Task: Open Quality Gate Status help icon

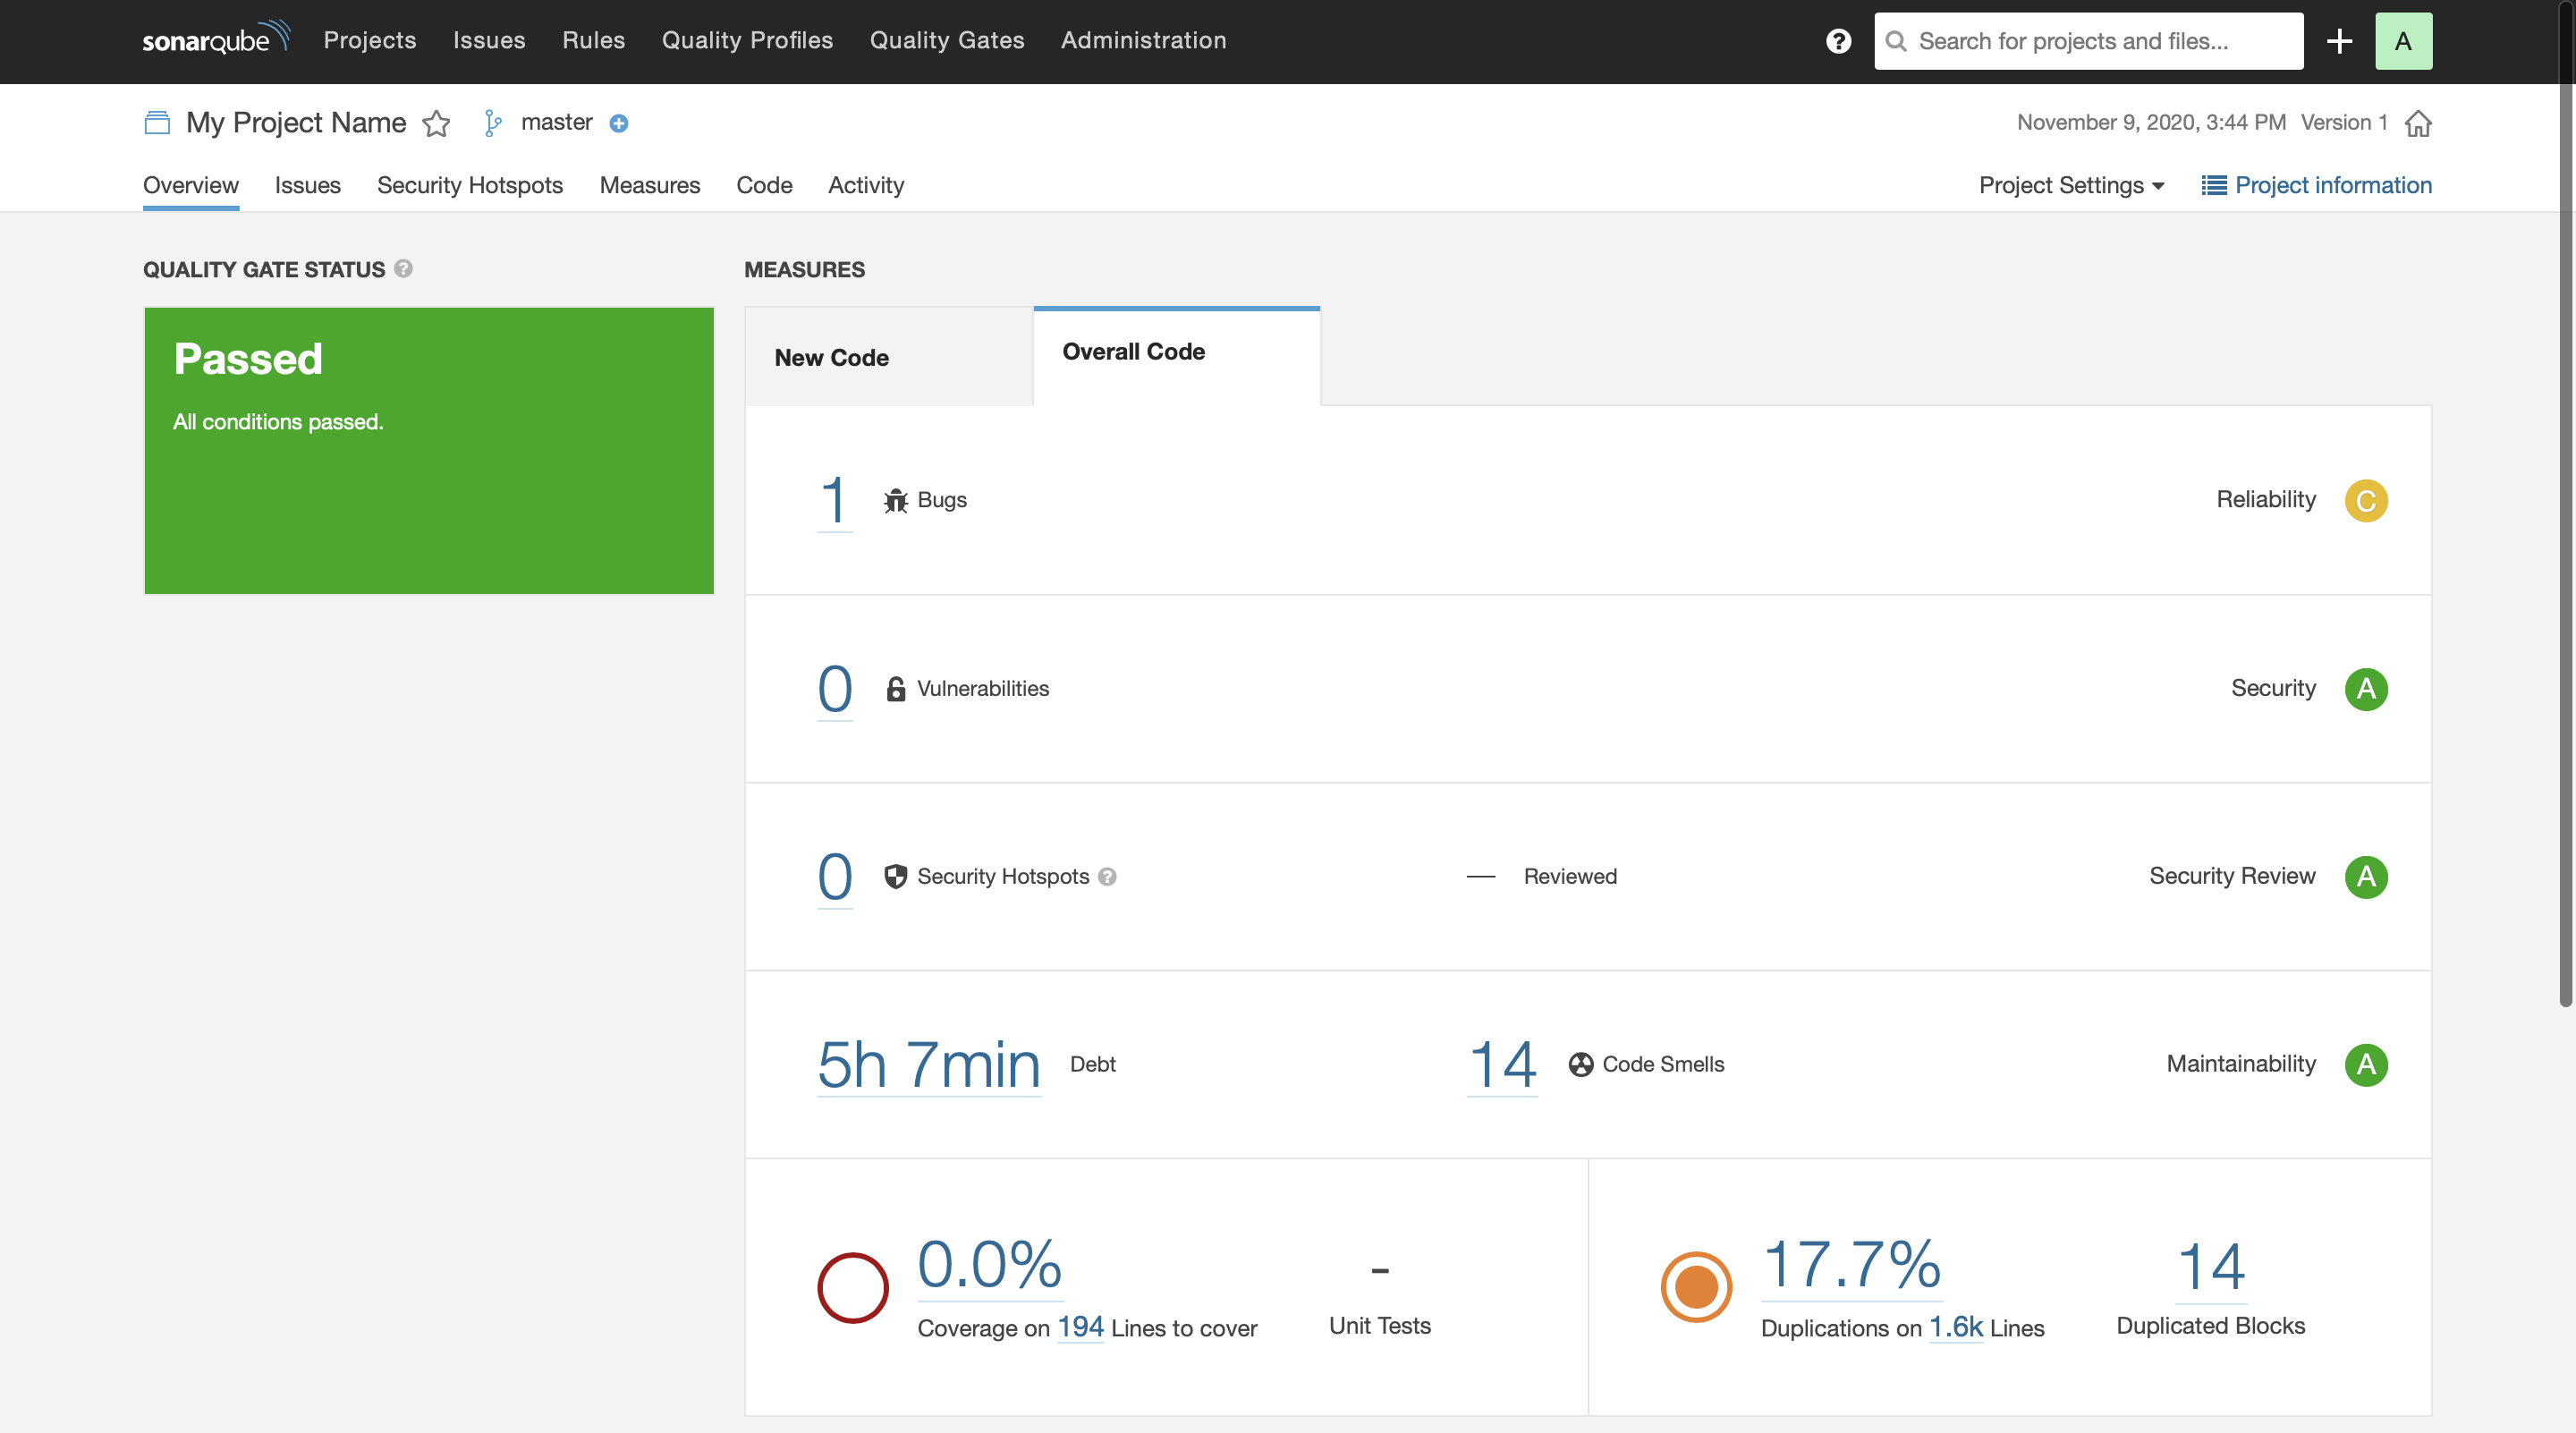Action: 403,268
